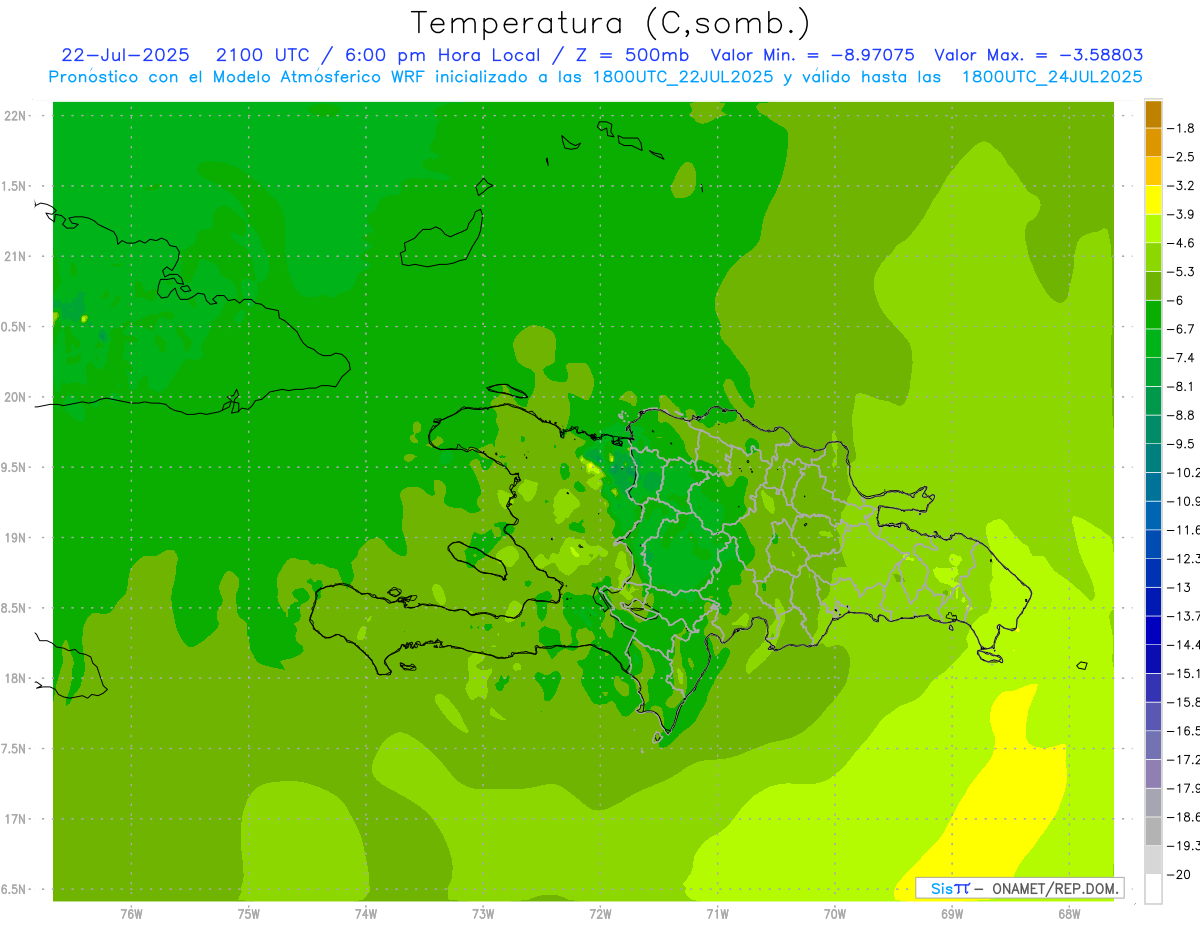This screenshot has width=1200, height=927.
Task: Pick the purple swatch between -17.2 and -17.9
Action: coord(1153,773)
